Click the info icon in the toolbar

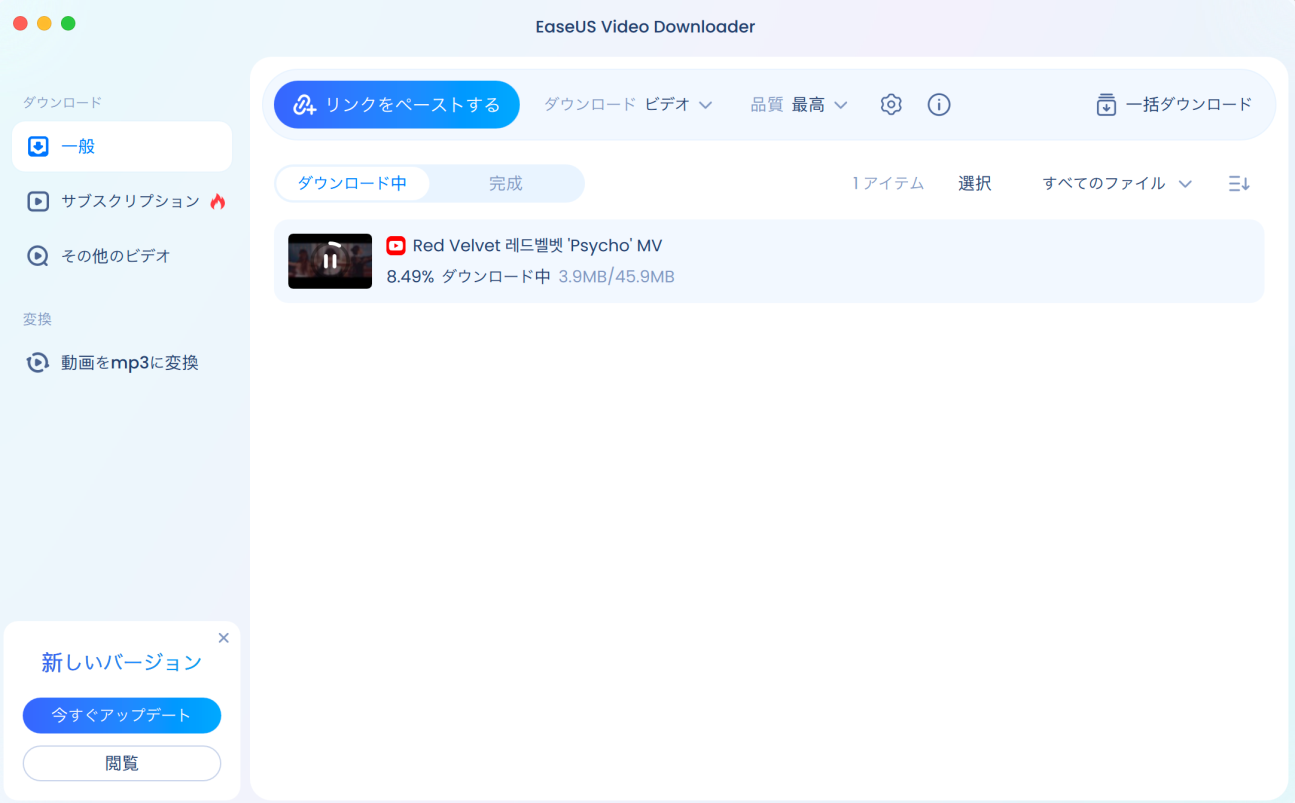click(x=938, y=104)
